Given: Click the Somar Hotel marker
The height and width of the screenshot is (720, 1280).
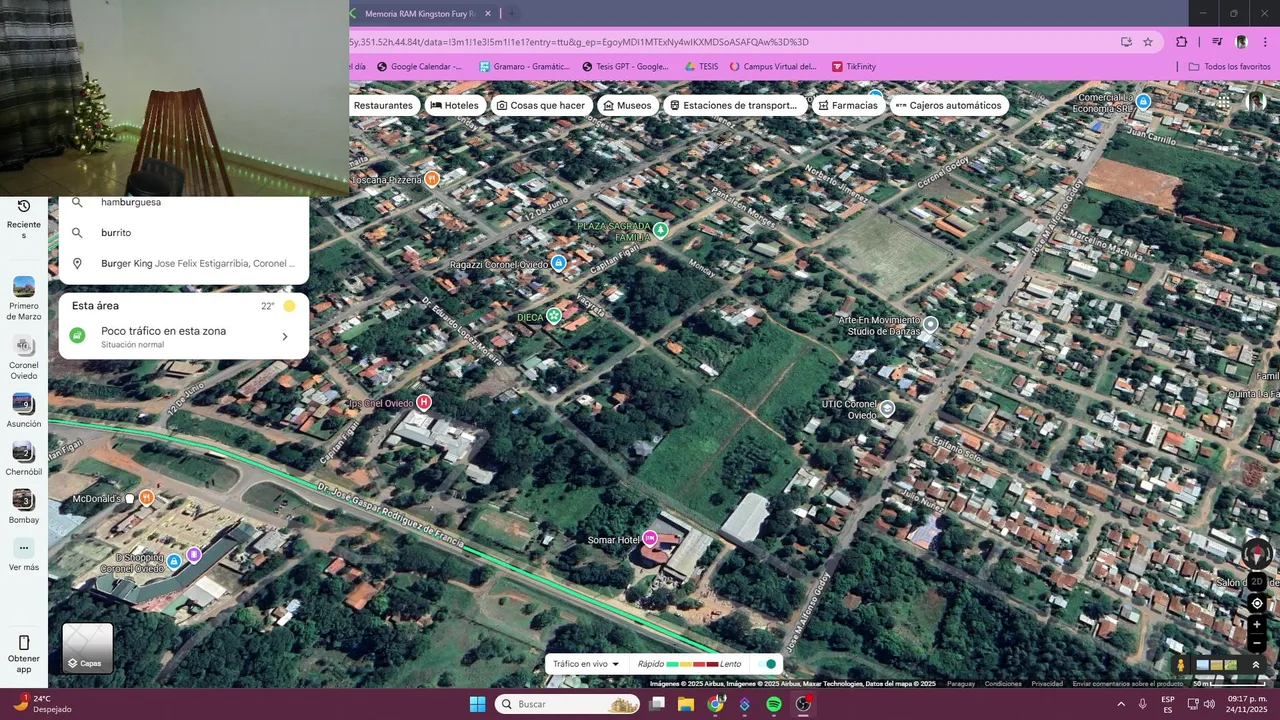Looking at the screenshot, I should (650, 539).
